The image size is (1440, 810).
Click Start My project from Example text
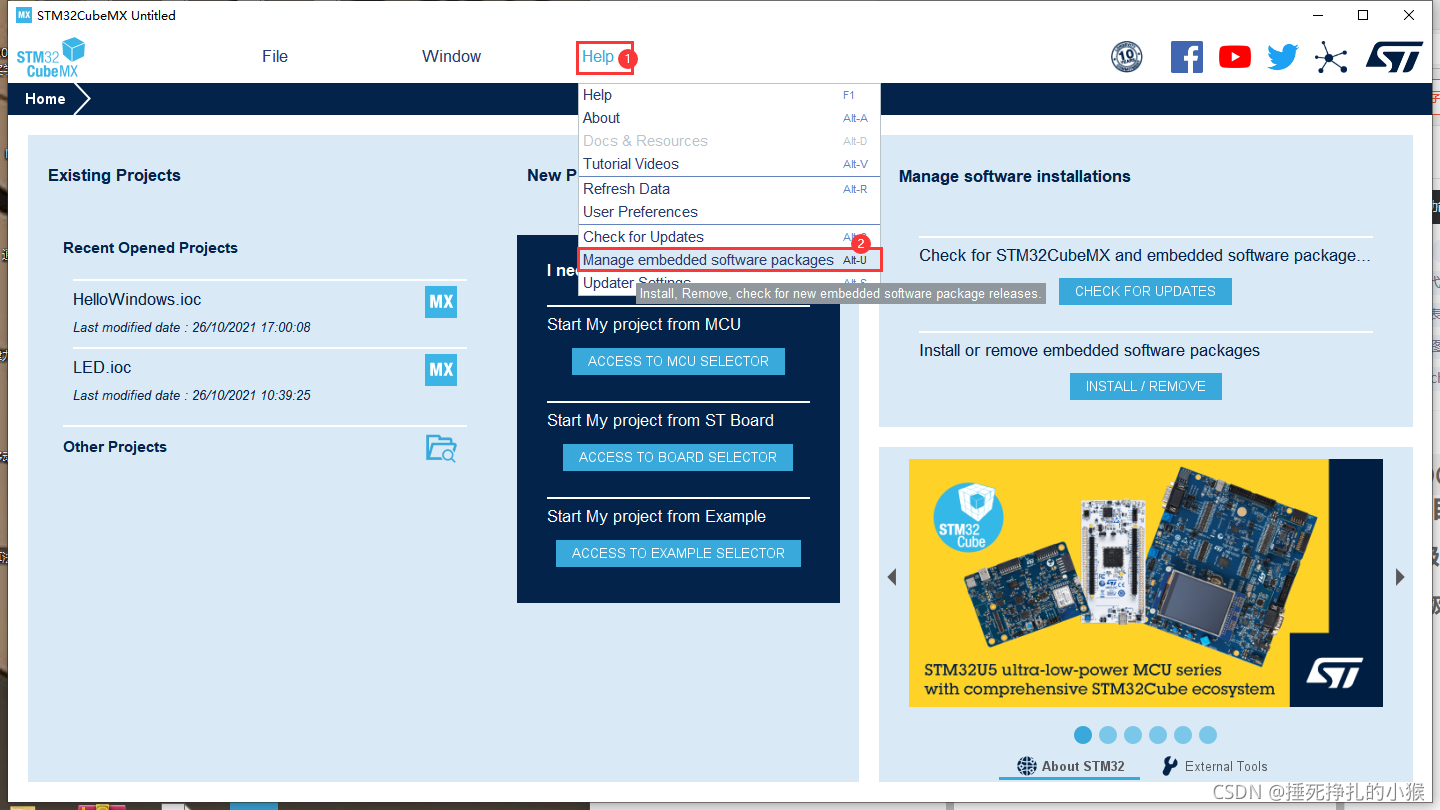(656, 516)
